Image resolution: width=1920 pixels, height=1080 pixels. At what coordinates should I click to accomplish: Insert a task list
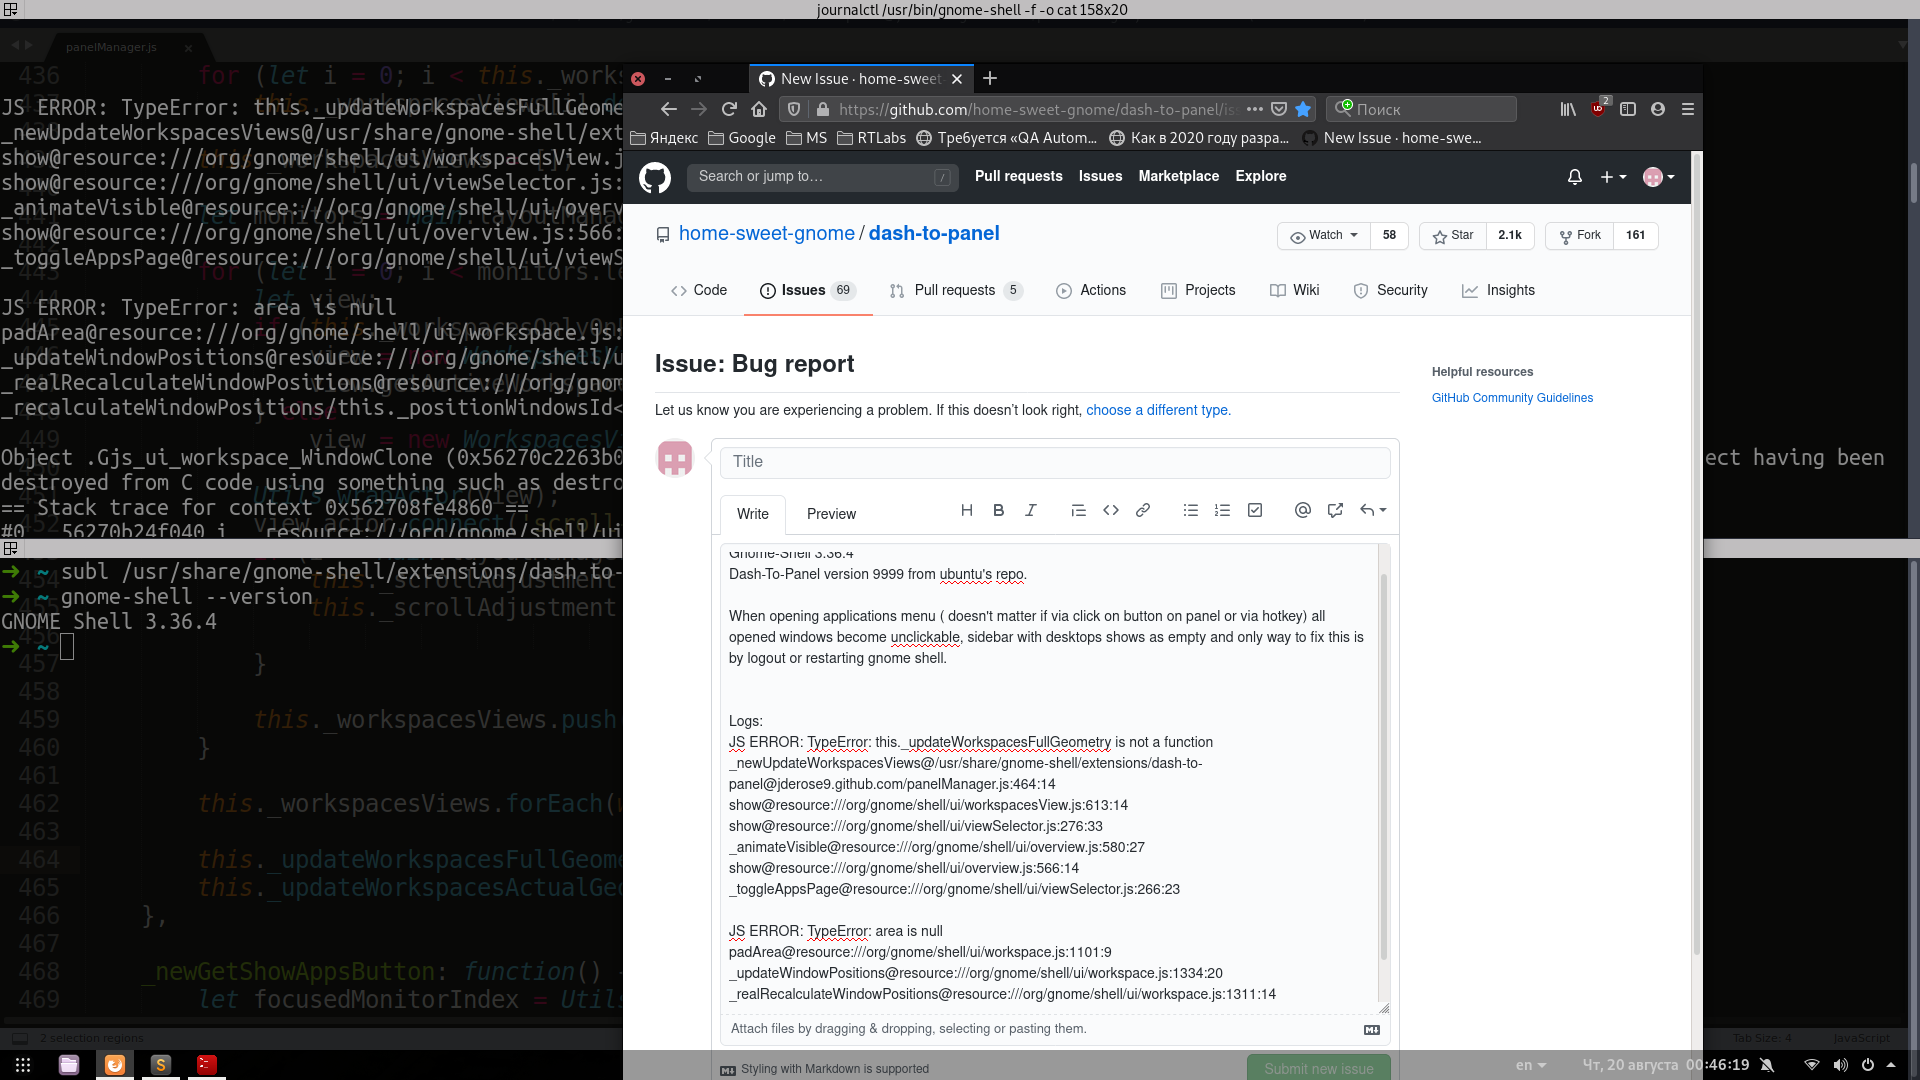click(x=1255, y=510)
